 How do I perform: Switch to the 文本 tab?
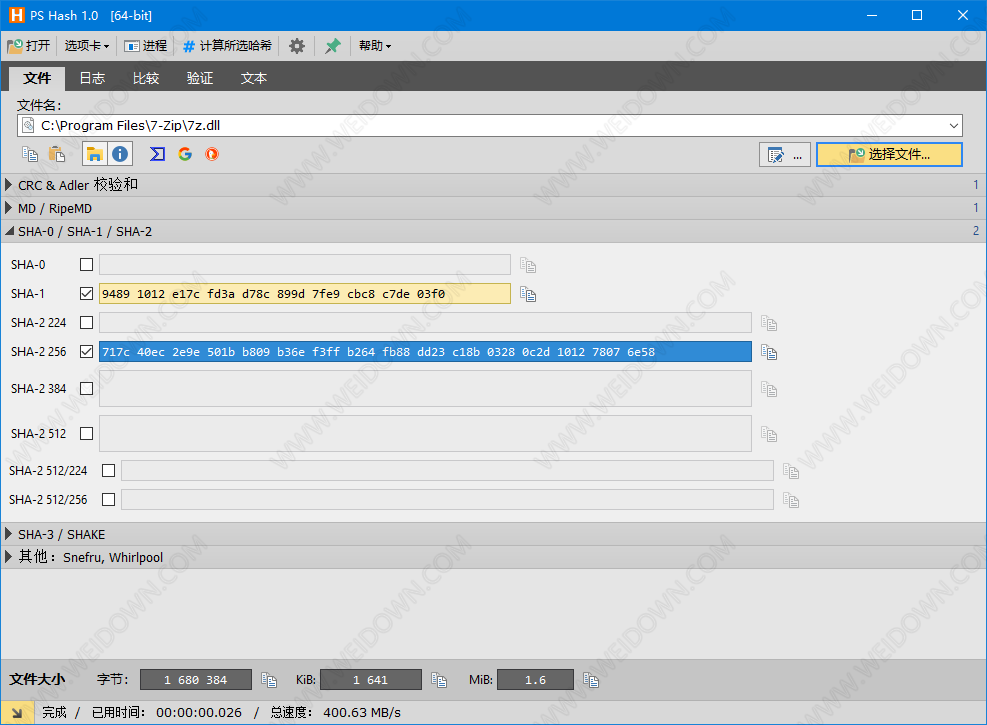254,78
